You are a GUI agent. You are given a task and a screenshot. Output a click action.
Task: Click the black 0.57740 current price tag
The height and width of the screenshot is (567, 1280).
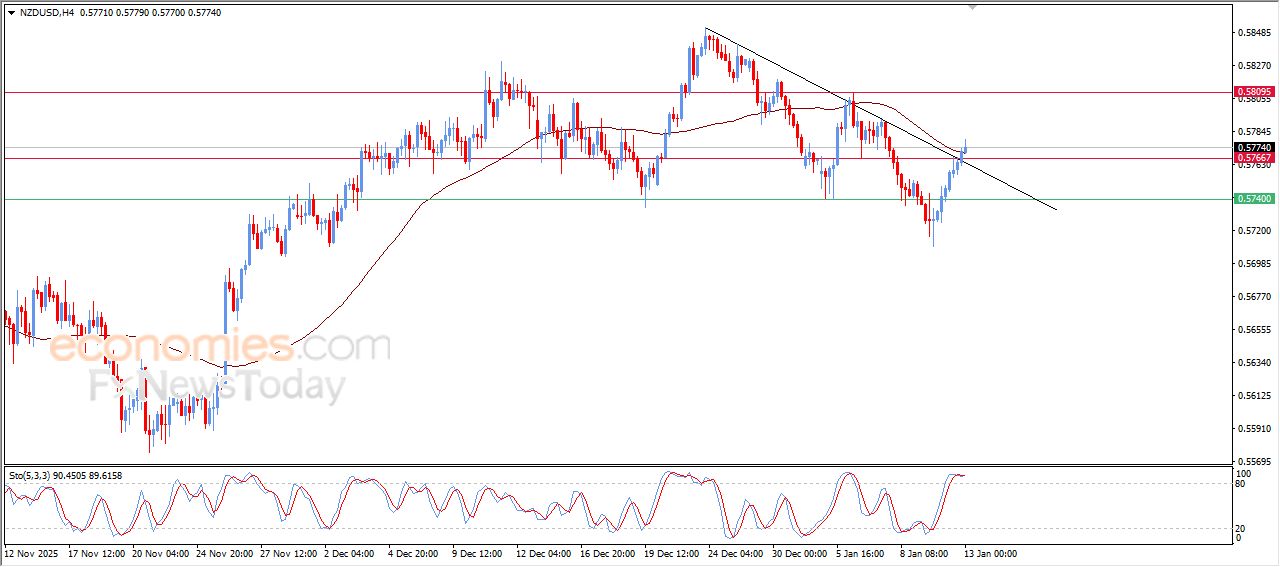pos(1253,147)
